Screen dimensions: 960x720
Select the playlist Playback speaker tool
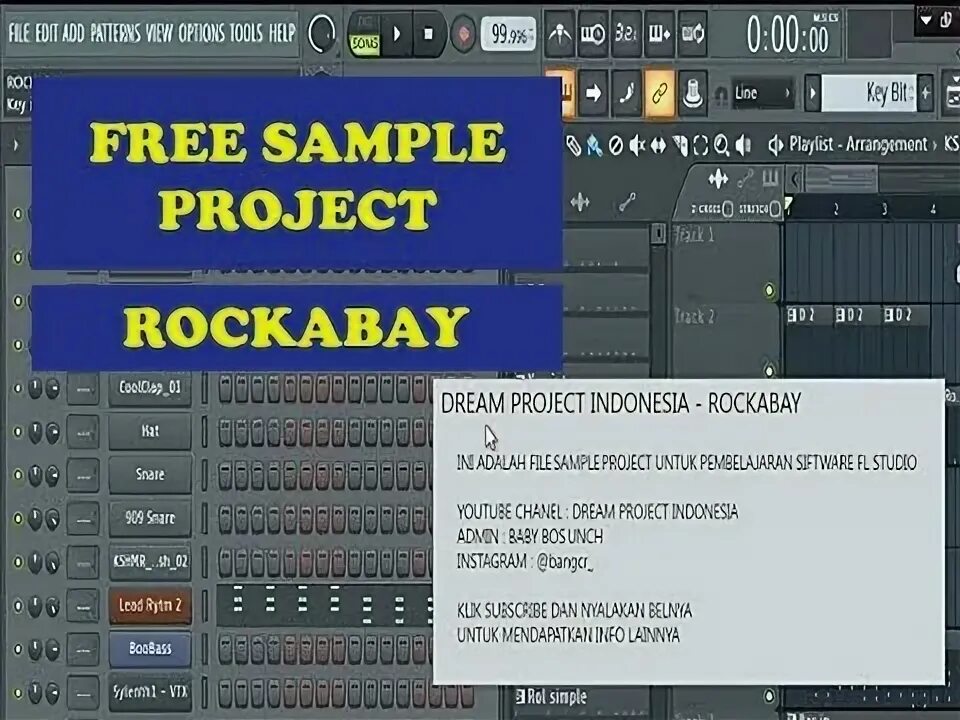[x=743, y=145]
